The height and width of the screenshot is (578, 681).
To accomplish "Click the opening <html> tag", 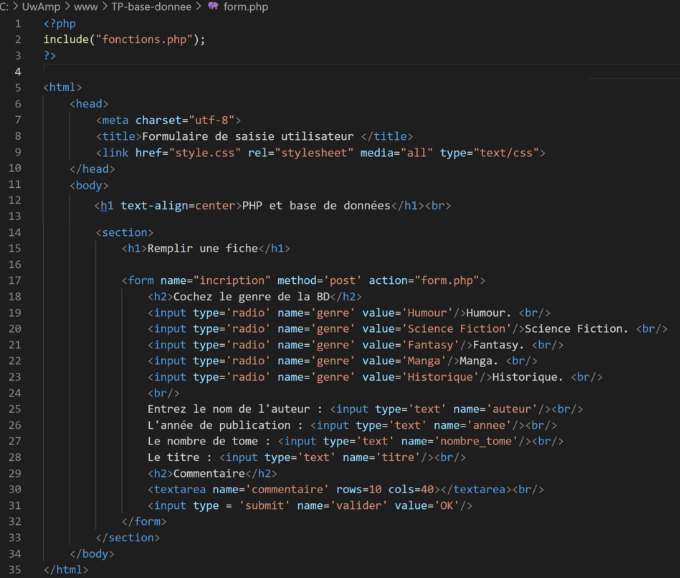I will (x=63, y=87).
